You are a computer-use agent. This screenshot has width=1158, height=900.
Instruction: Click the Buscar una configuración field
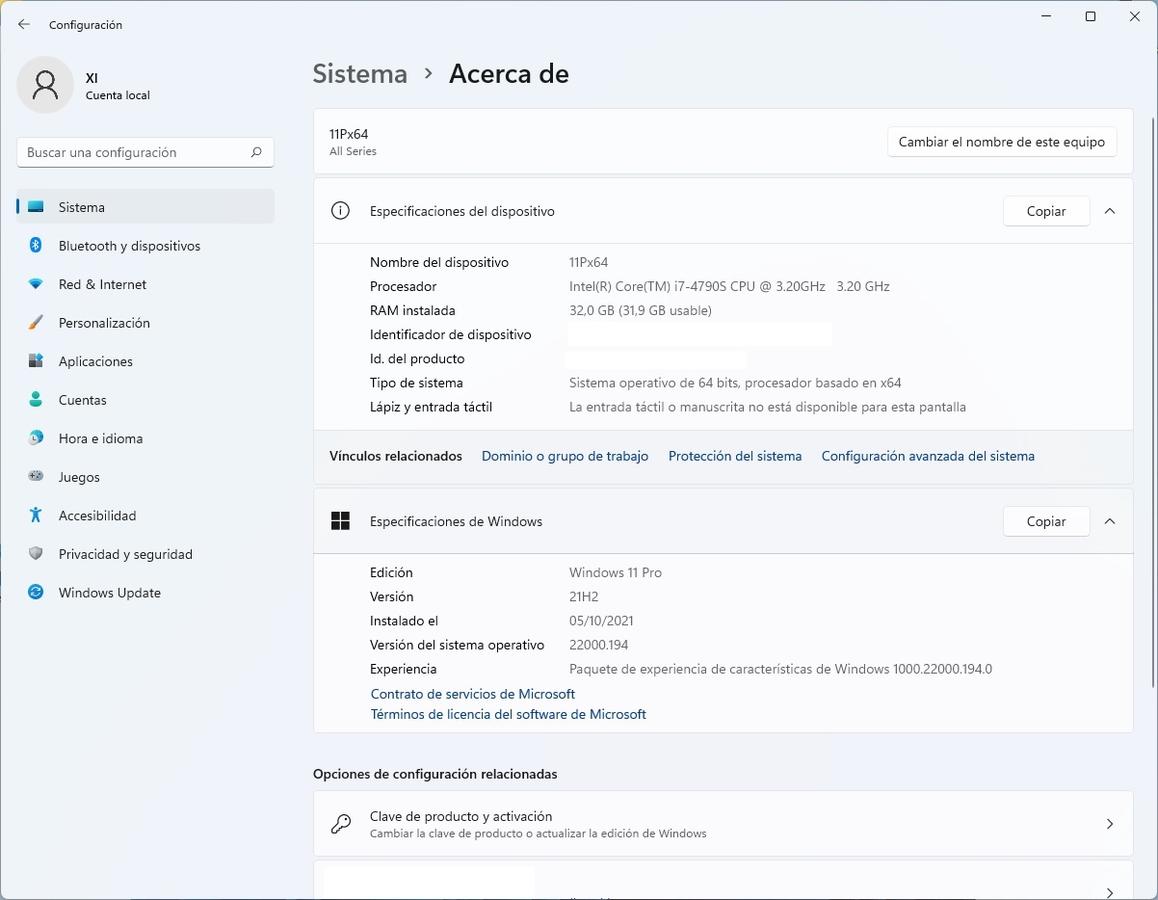(135, 152)
